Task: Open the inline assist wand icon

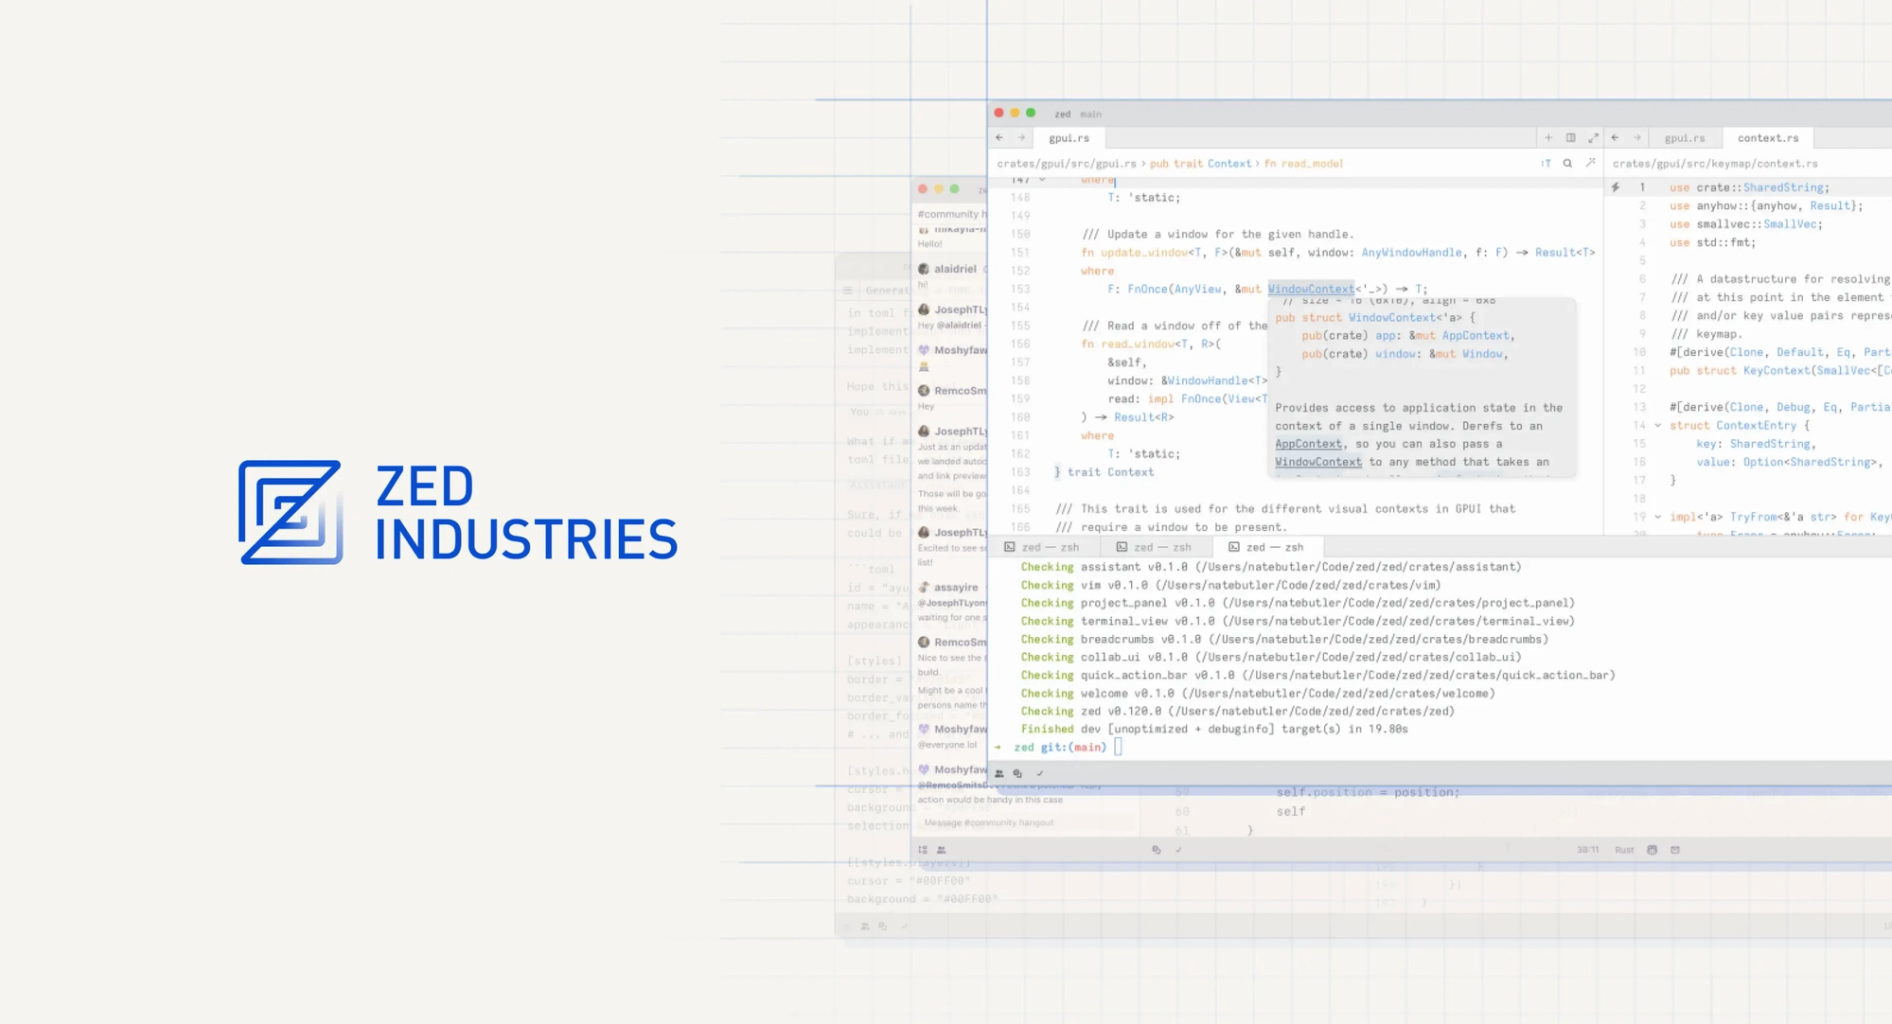Action: pyautogui.click(x=1591, y=163)
